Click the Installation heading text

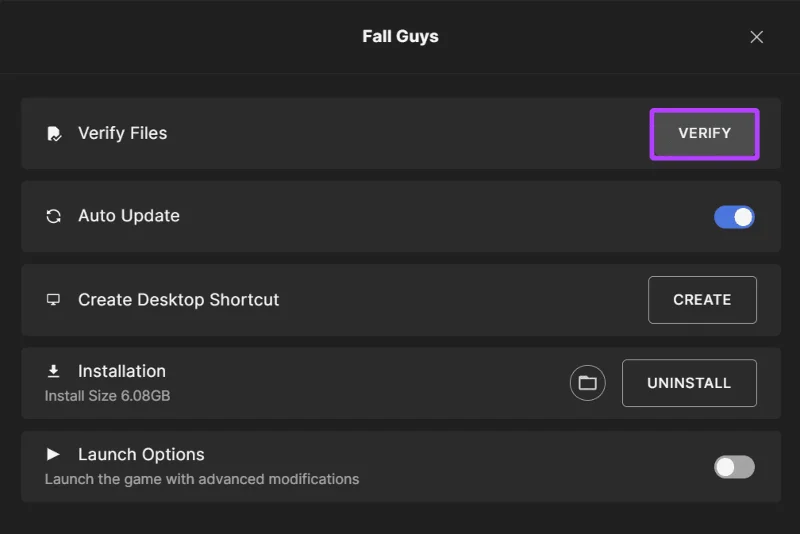122,371
